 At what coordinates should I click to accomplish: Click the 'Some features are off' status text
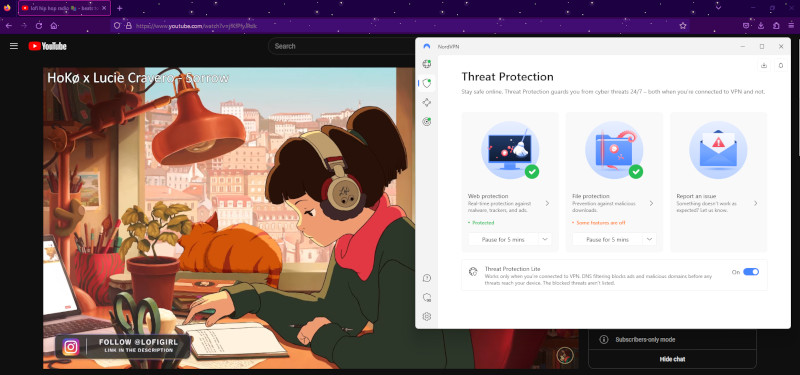601,223
